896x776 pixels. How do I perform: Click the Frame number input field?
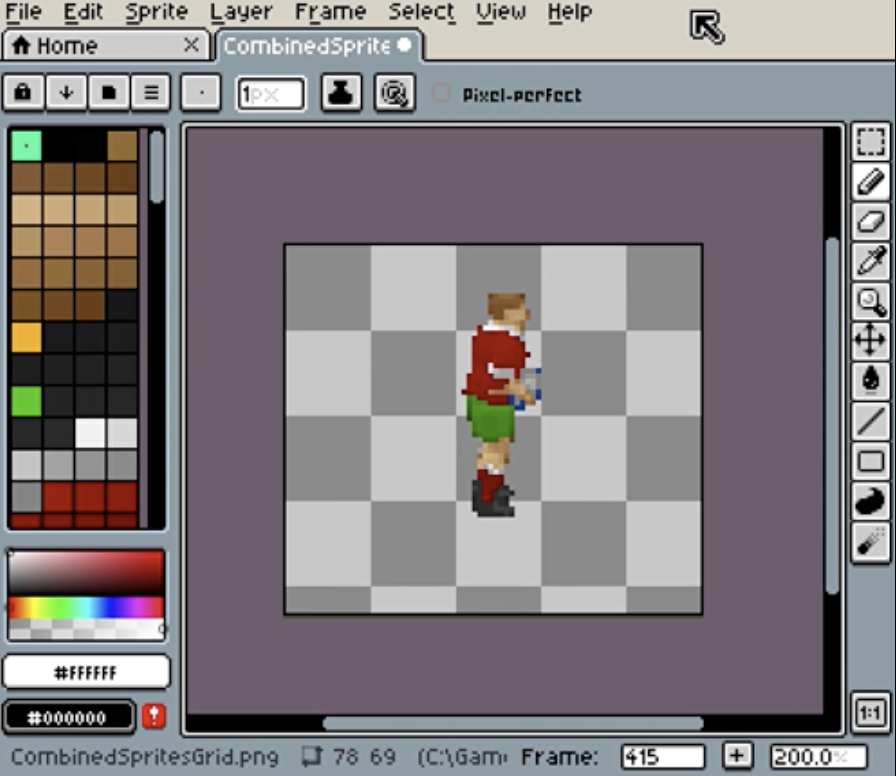coord(662,757)
